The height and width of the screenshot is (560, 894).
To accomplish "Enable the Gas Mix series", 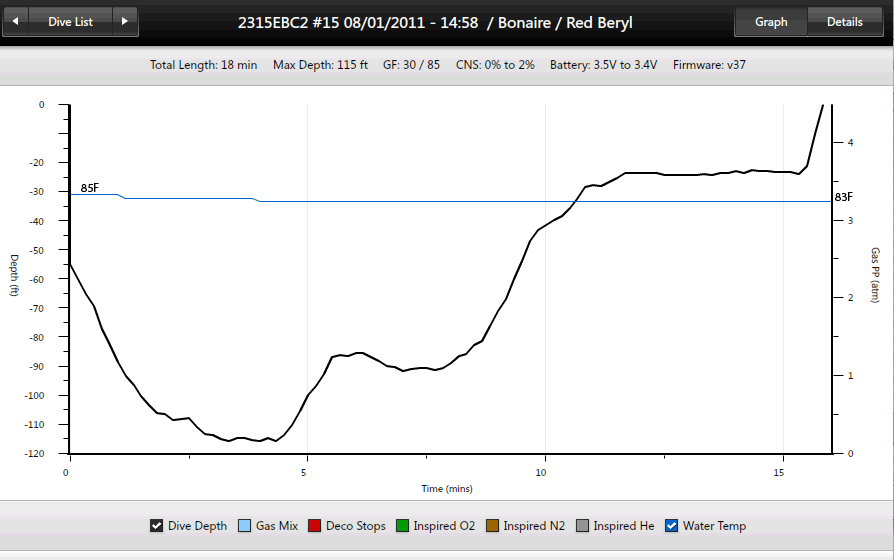I will [x=244, y=526].
